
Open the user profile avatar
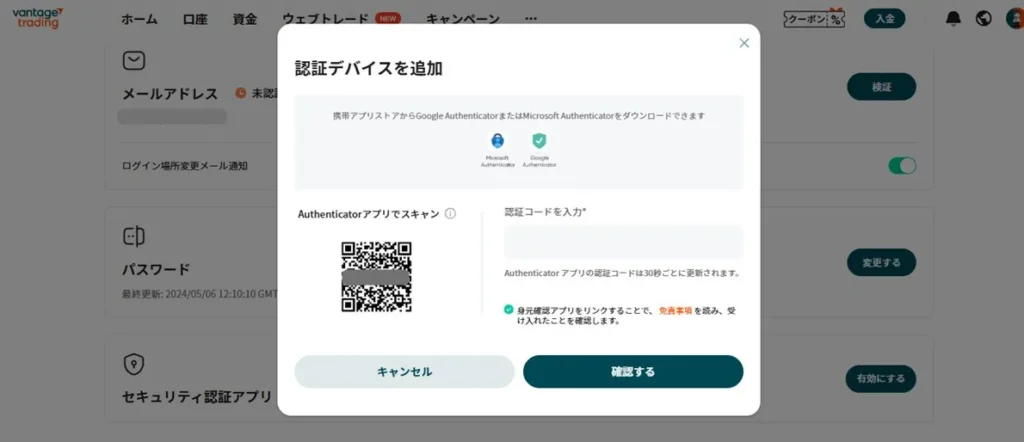click(1015, 19)
